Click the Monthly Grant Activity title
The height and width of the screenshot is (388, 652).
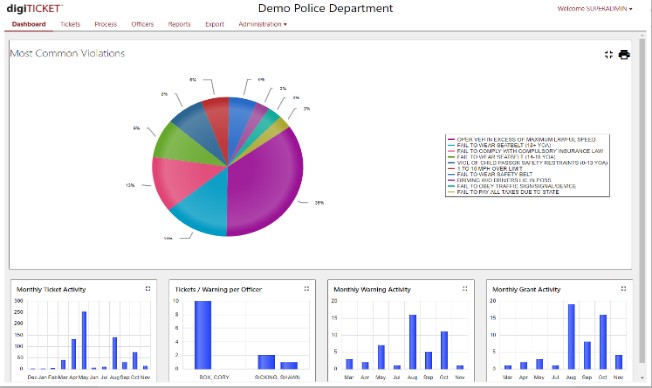[526, 289]
